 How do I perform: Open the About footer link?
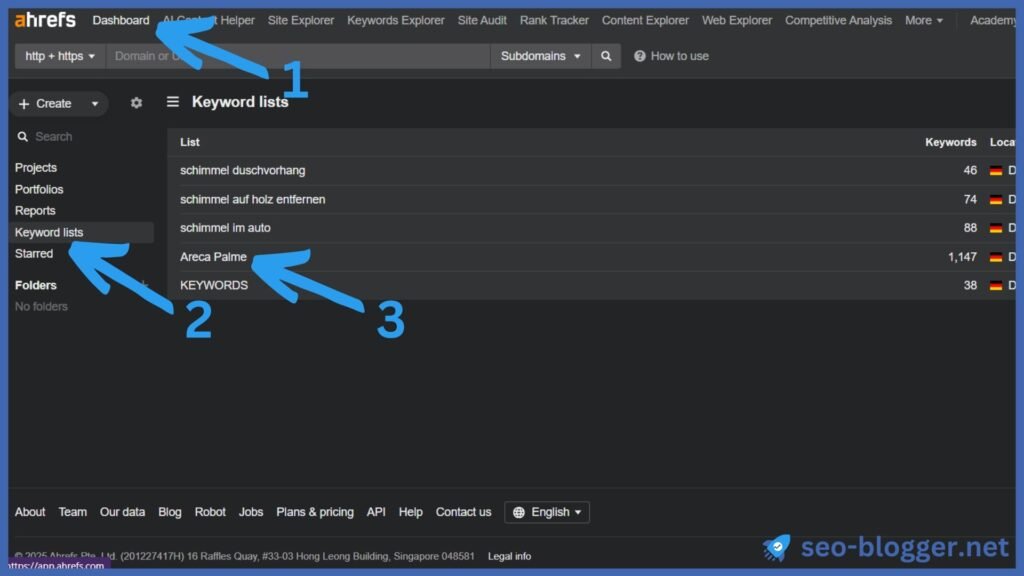coord(30,513)
